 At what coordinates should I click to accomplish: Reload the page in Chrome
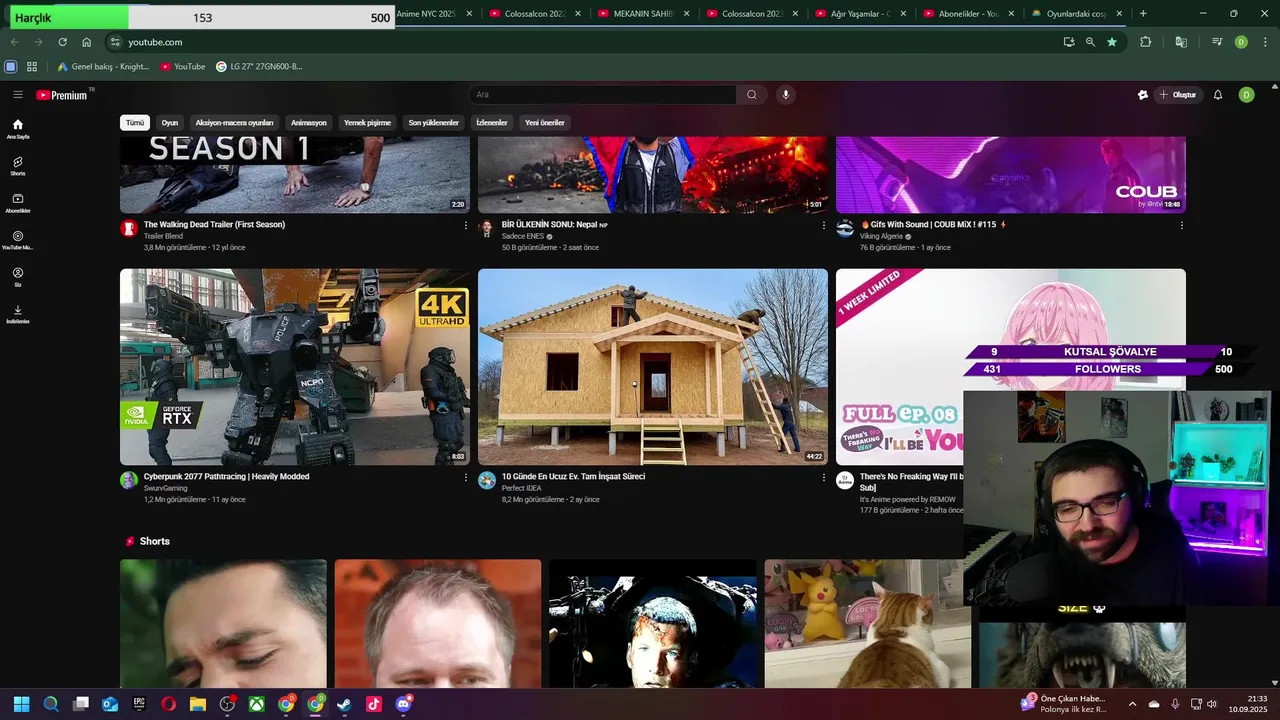[62, 42]
